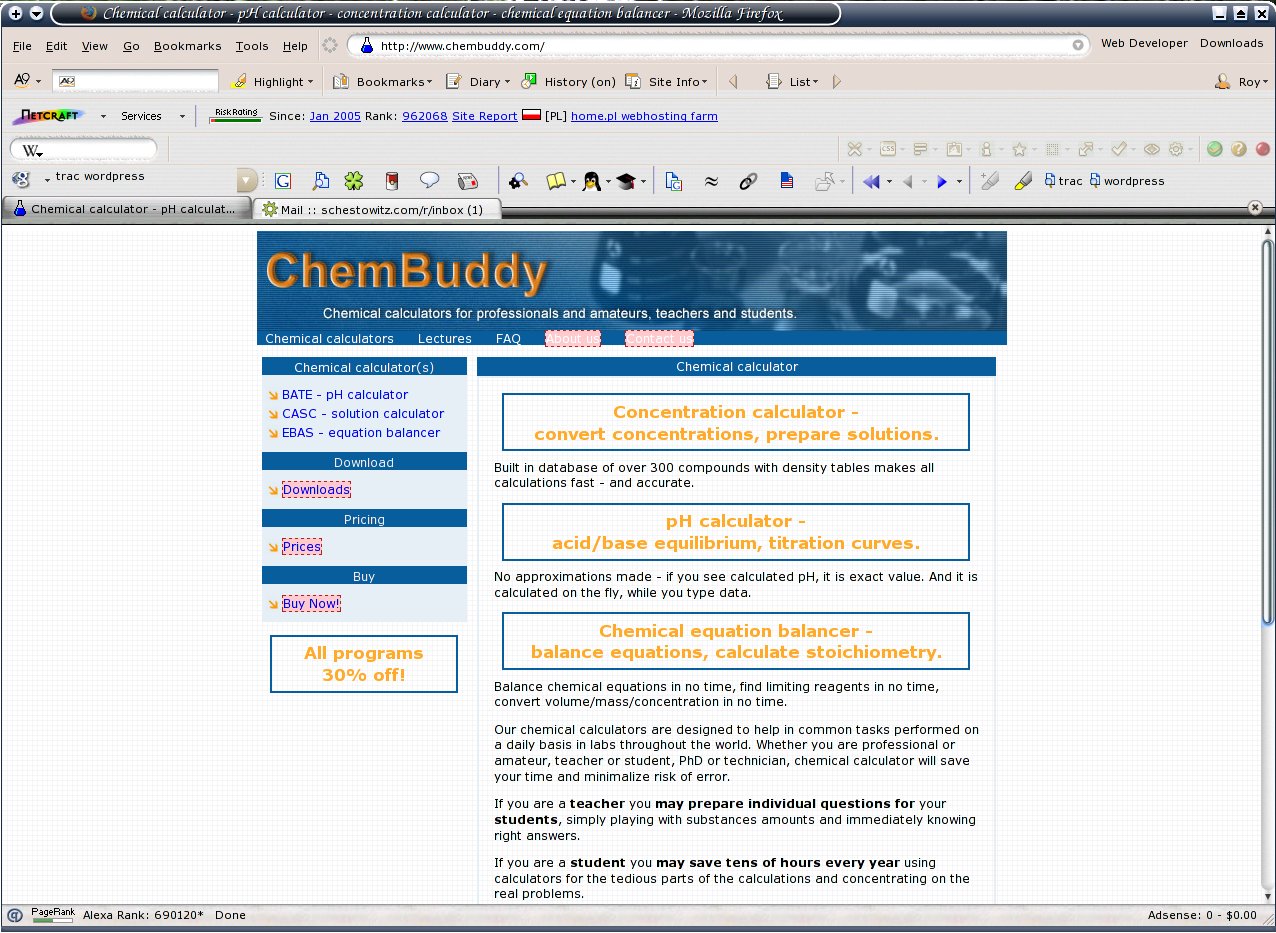This screenshot has height=933, width=1276.
Task: Click the gear with magnifier icon
Action: [x=518, y=181]
